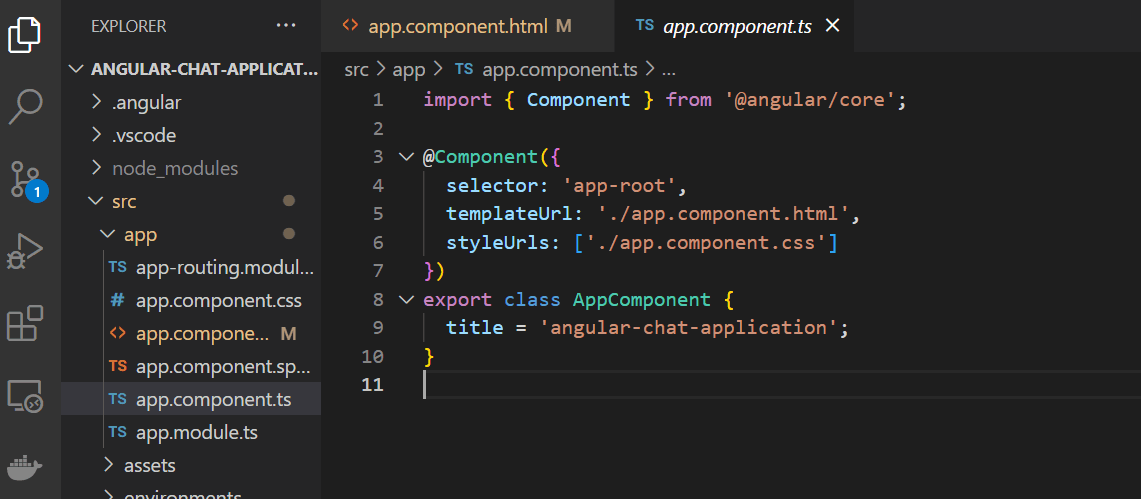The image size is (1141, 499).
Task: Open the Search view icon
Action: tap(25, 105)
